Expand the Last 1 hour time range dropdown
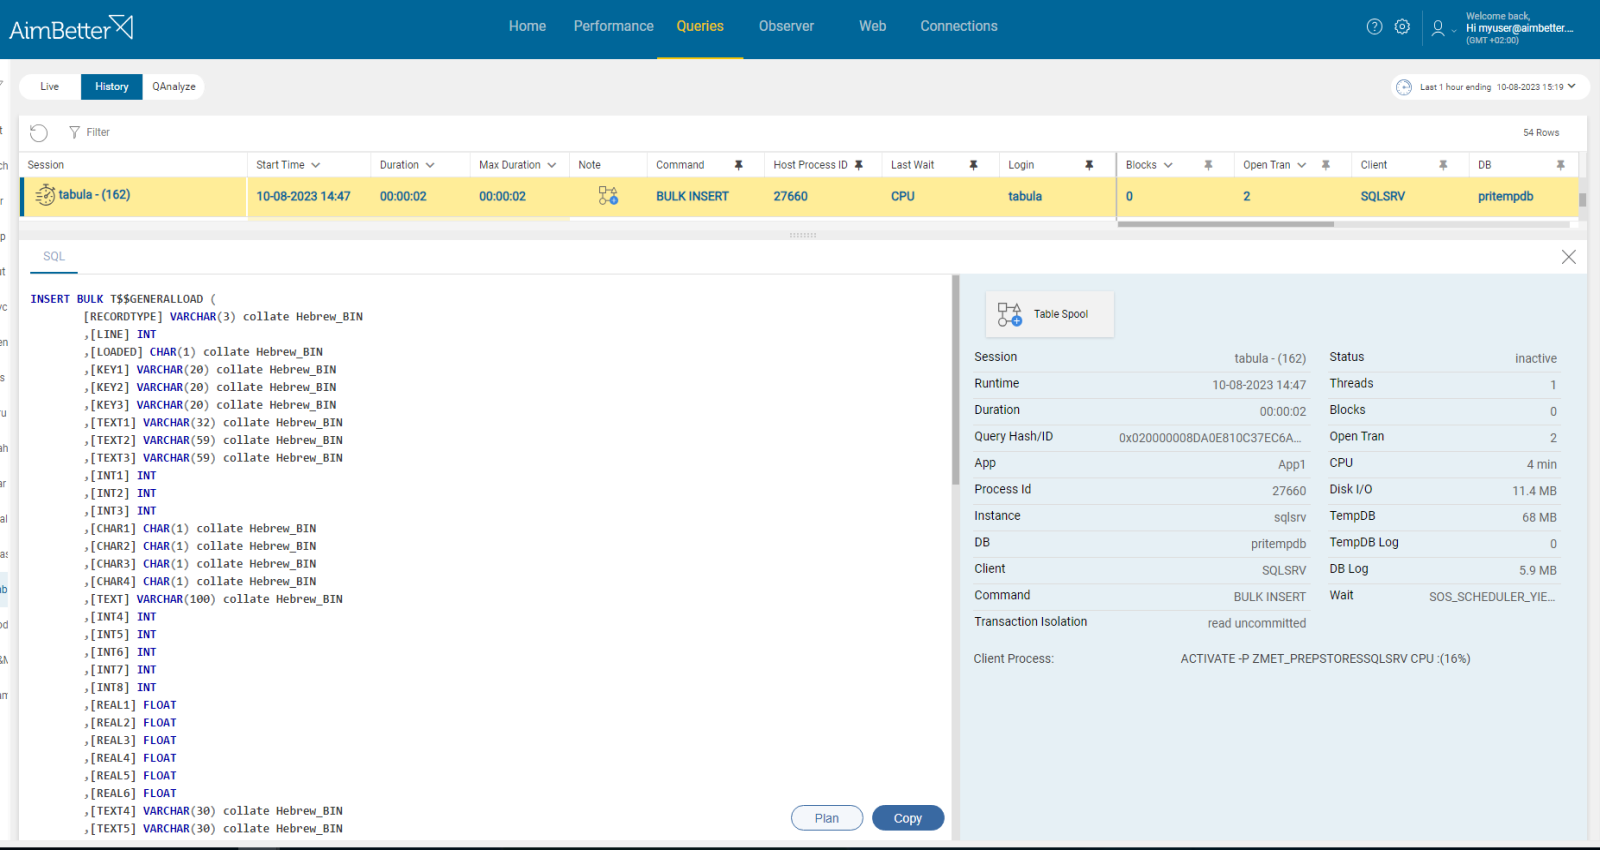This screenshot has height=850, width=1600. pyautogui.click(x=1571, y=87)
